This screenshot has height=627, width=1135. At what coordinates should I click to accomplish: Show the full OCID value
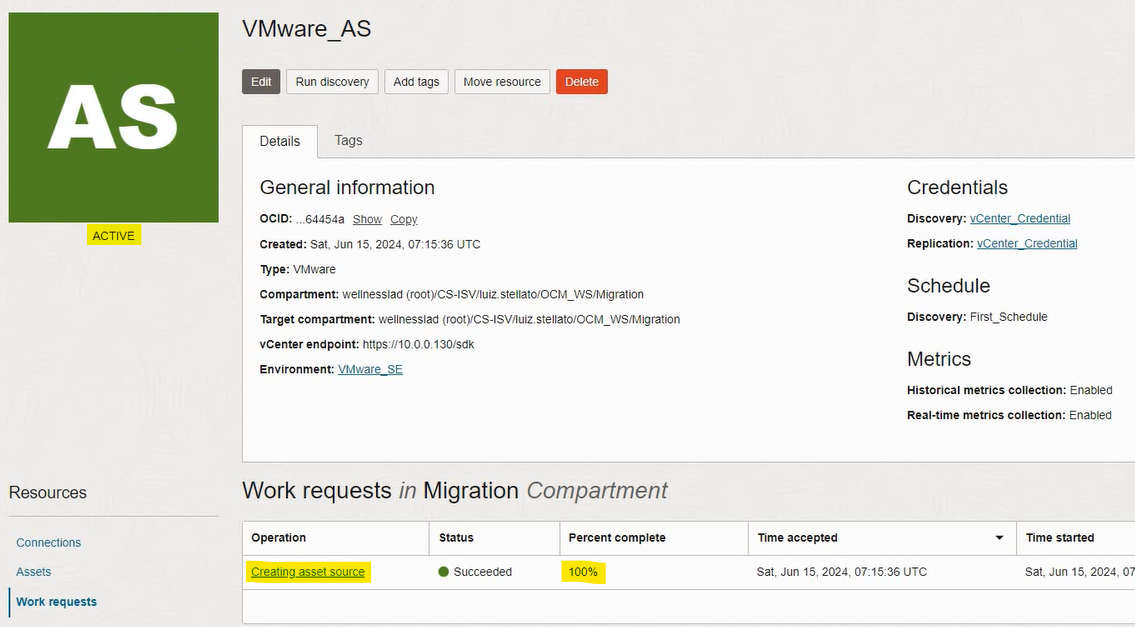(x=367, y=219)
